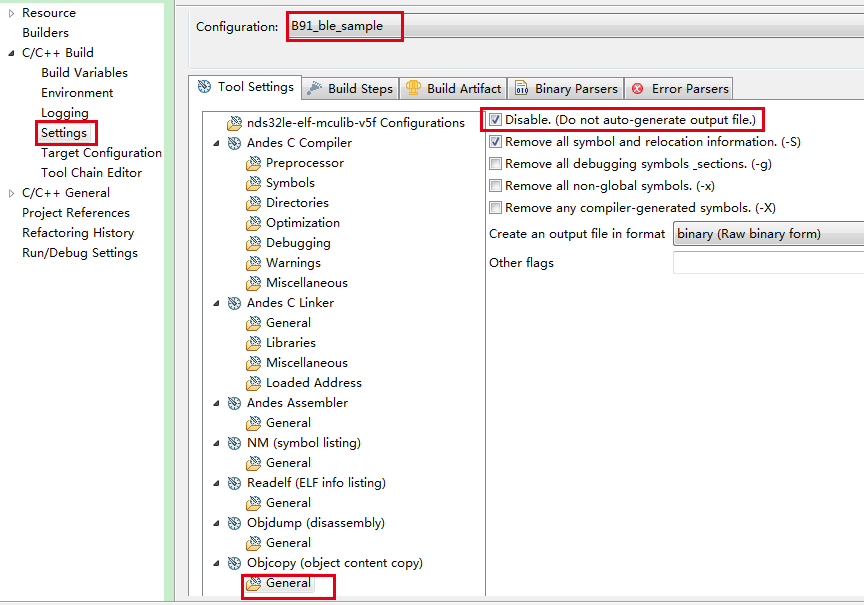Click the Andes C Linker tool icon

(235, 303)
